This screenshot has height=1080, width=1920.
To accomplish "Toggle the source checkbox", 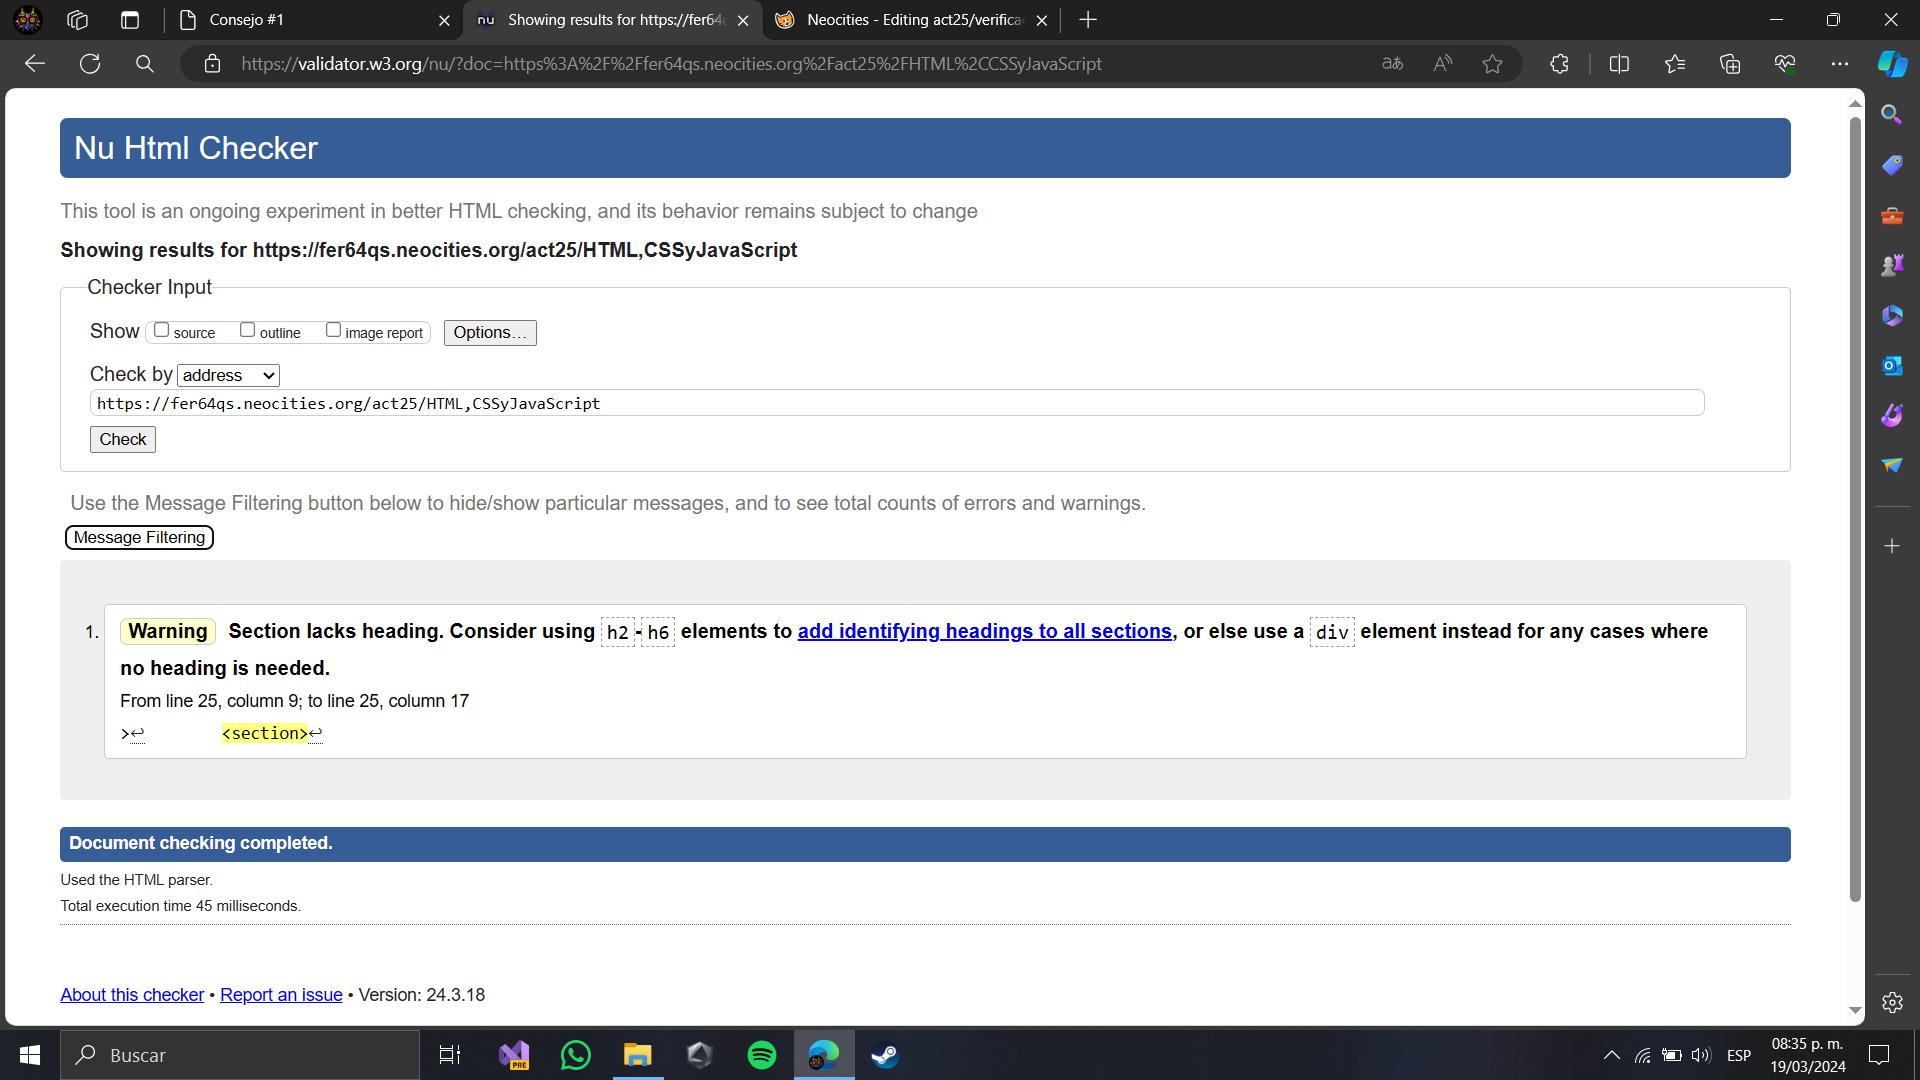I will [160, 330].
